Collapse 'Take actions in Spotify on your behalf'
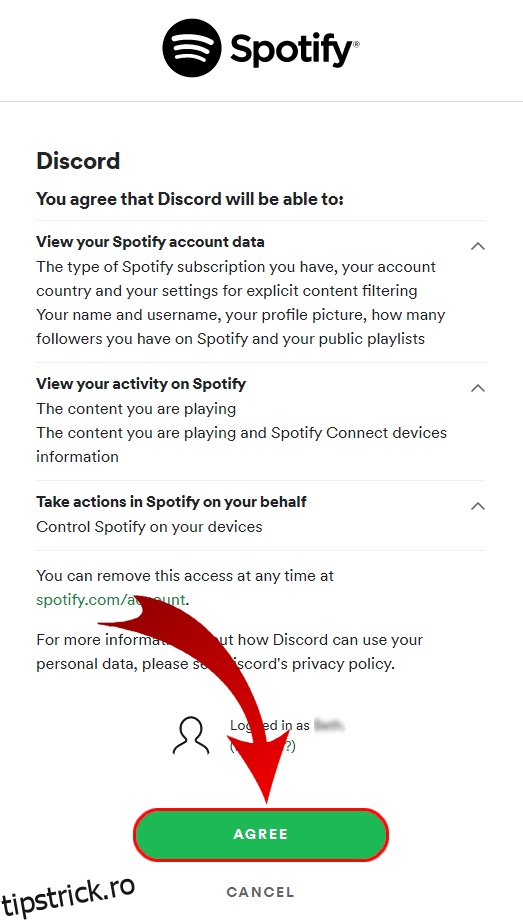This screenshot has width=523, height=923. pyautogui.click(x=478, y=506)
